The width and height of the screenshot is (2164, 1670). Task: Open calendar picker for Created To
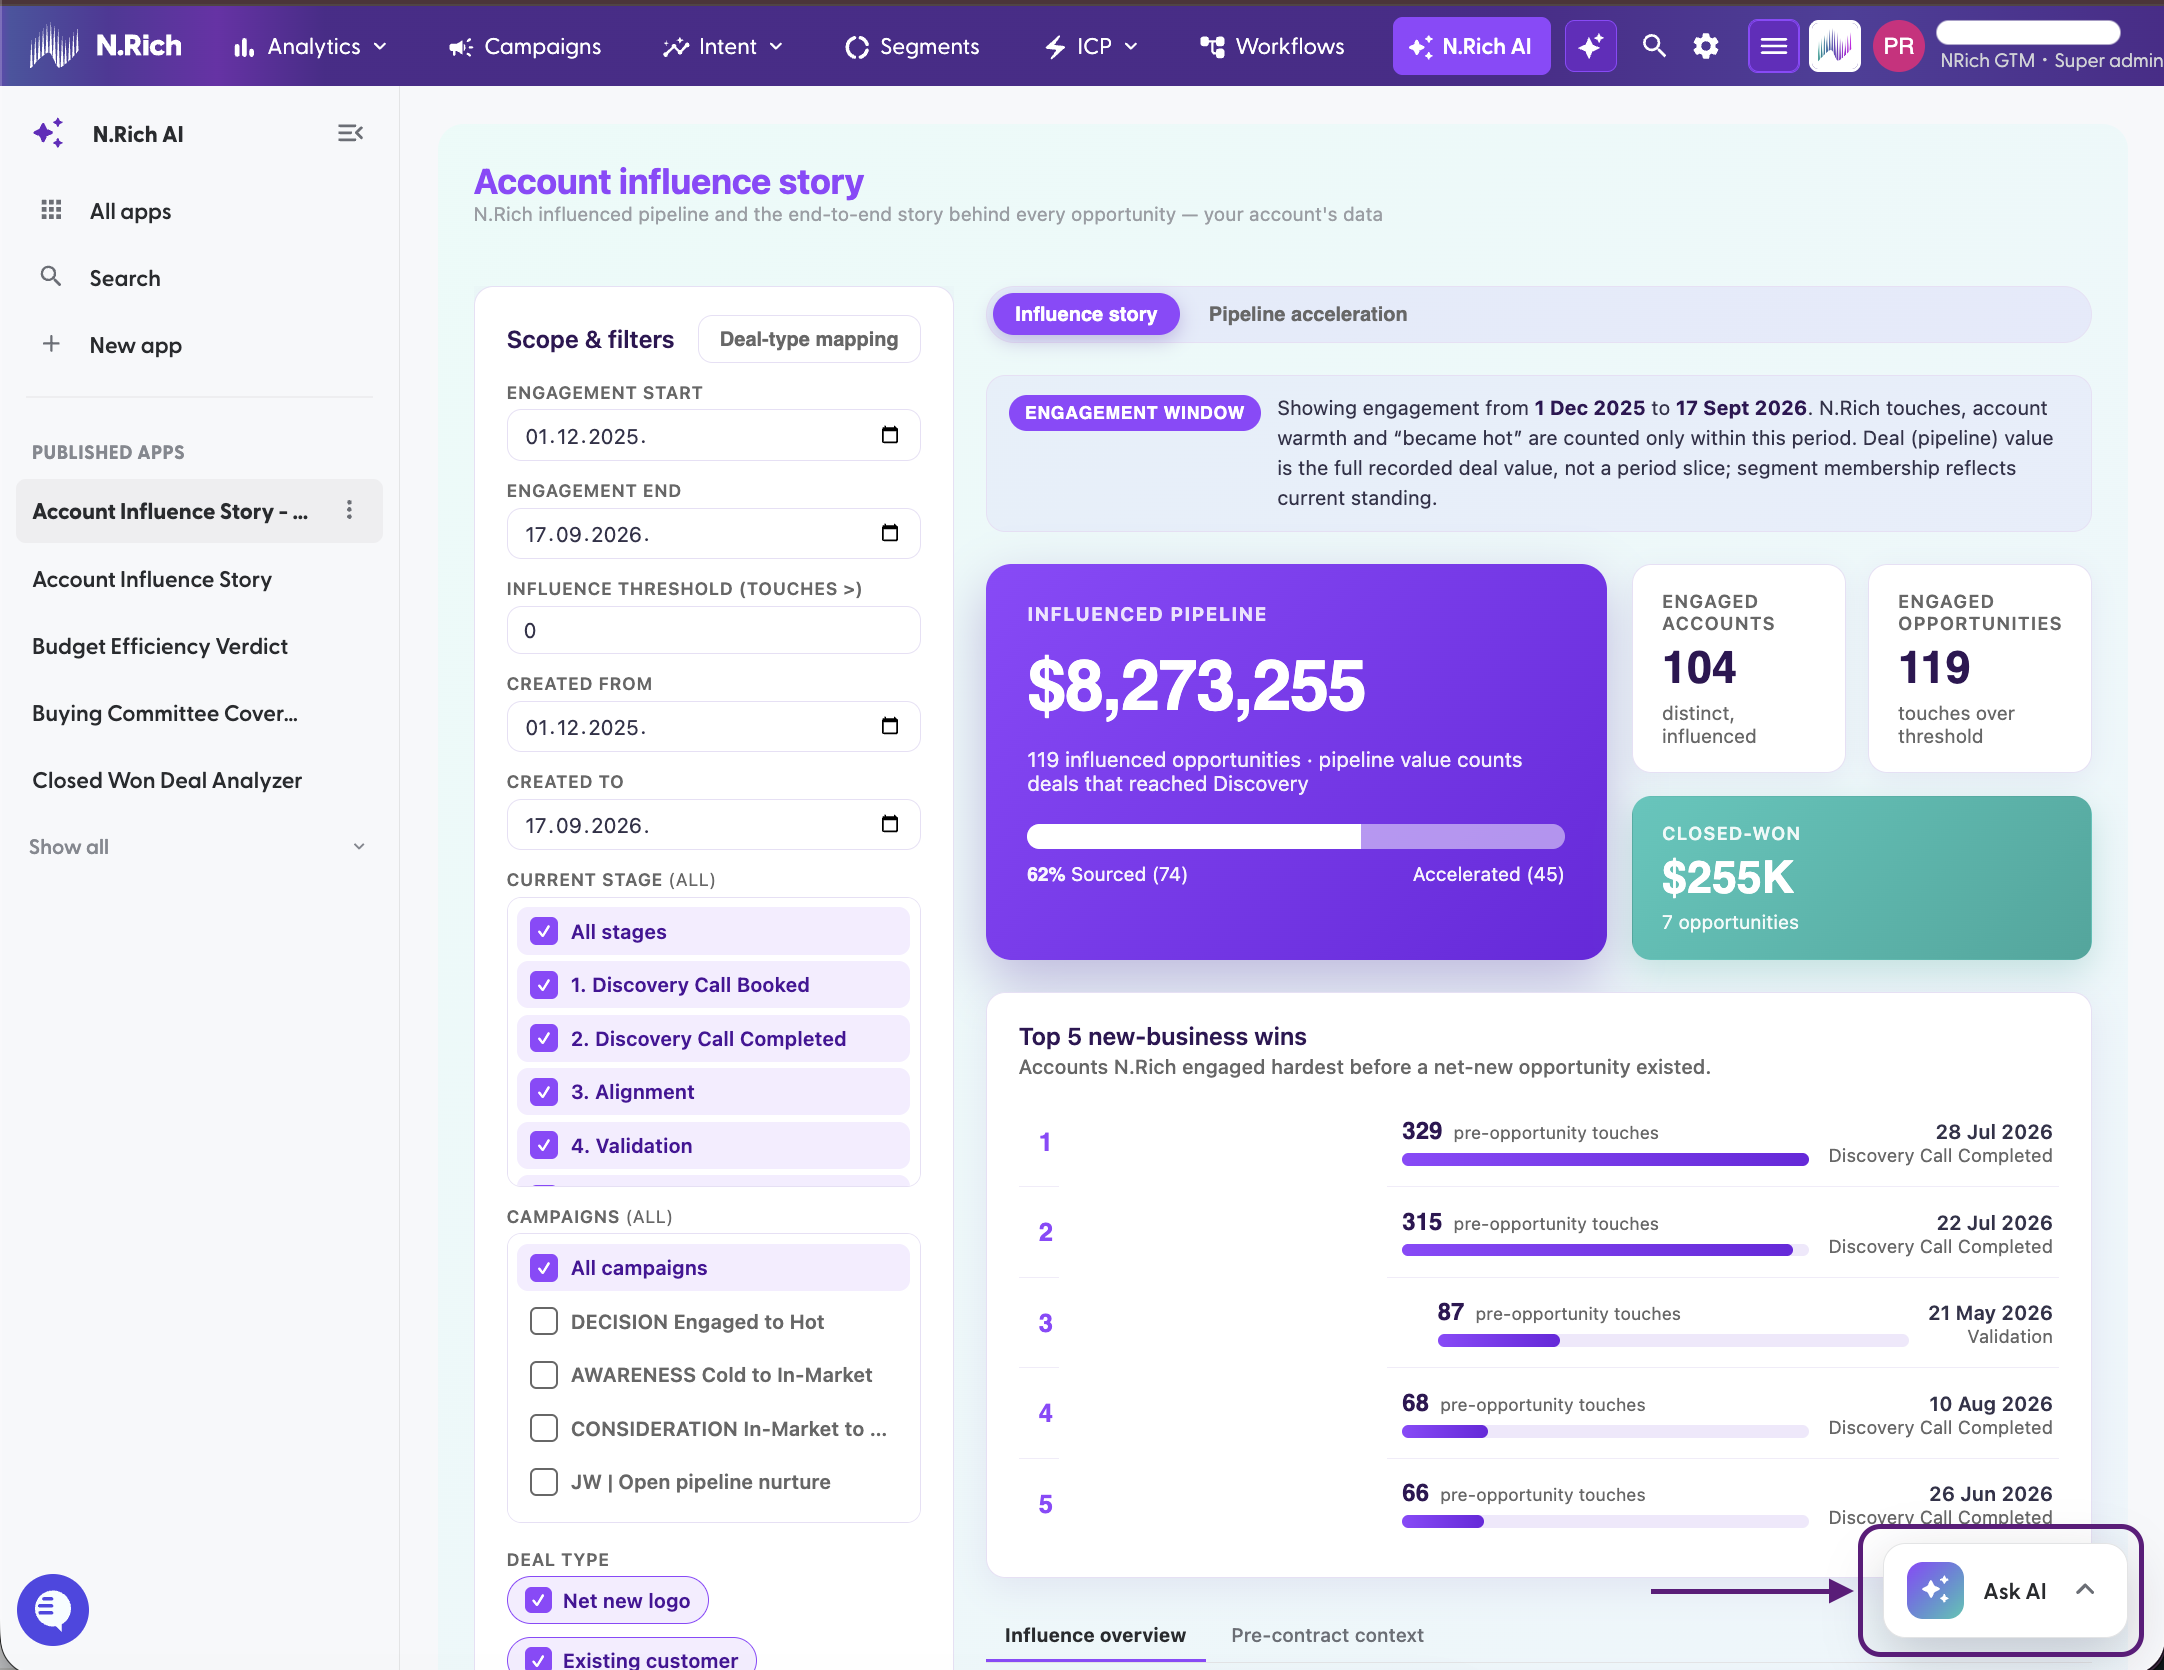click(x=890, y=824)
